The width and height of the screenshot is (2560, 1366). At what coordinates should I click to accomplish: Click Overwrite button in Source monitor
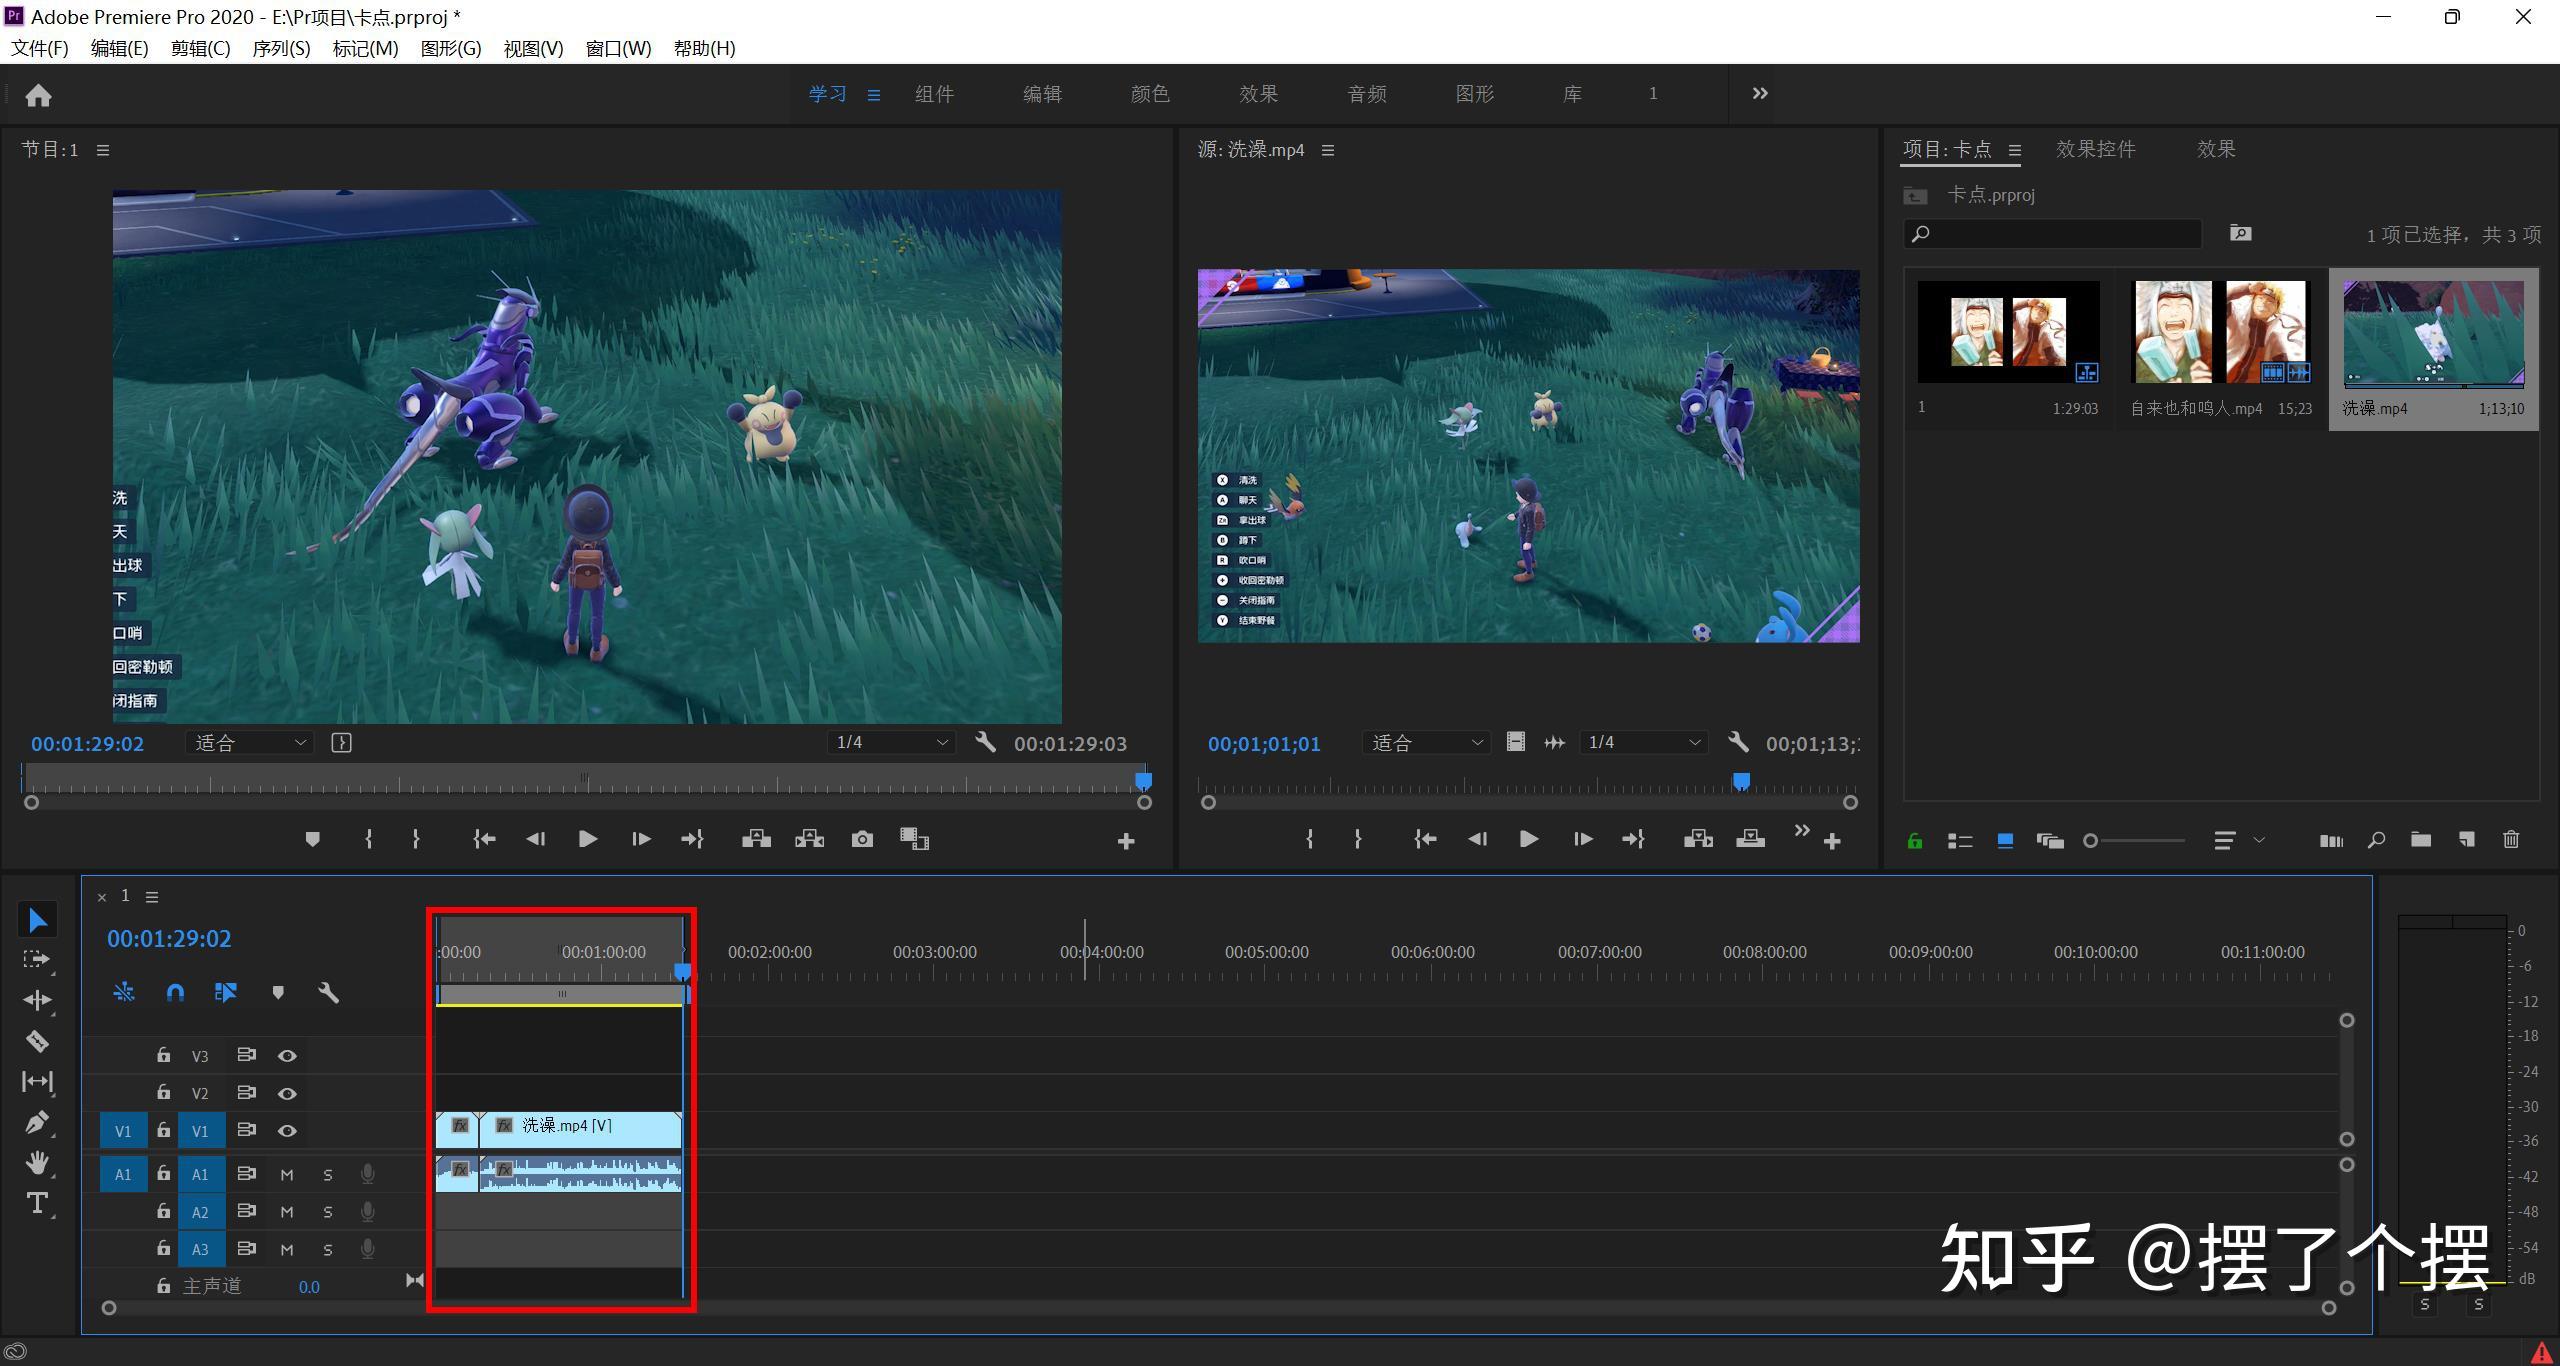[1750, 839]
